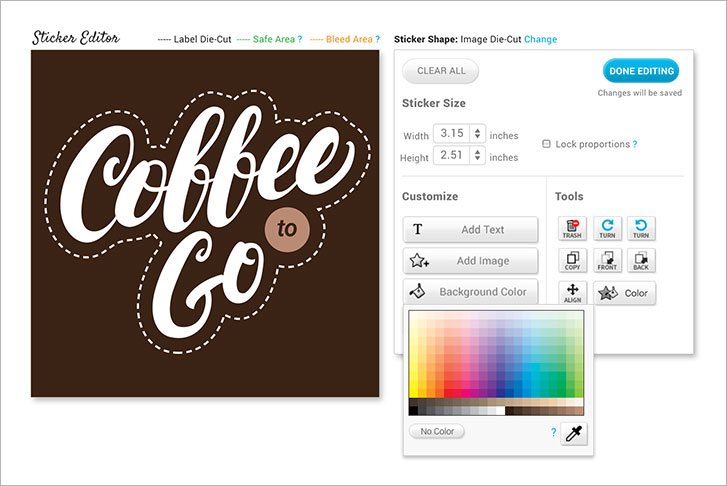The image size is (727, 486).
Task: Click into the Height field showing 2.51
Action: (x=452, y=155)
